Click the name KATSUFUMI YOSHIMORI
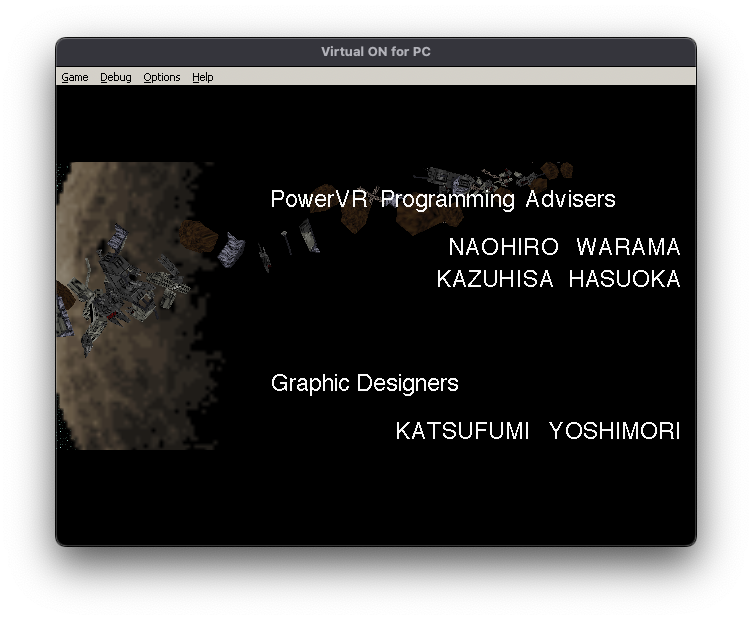752x620 pixels. tap(538, 431)
